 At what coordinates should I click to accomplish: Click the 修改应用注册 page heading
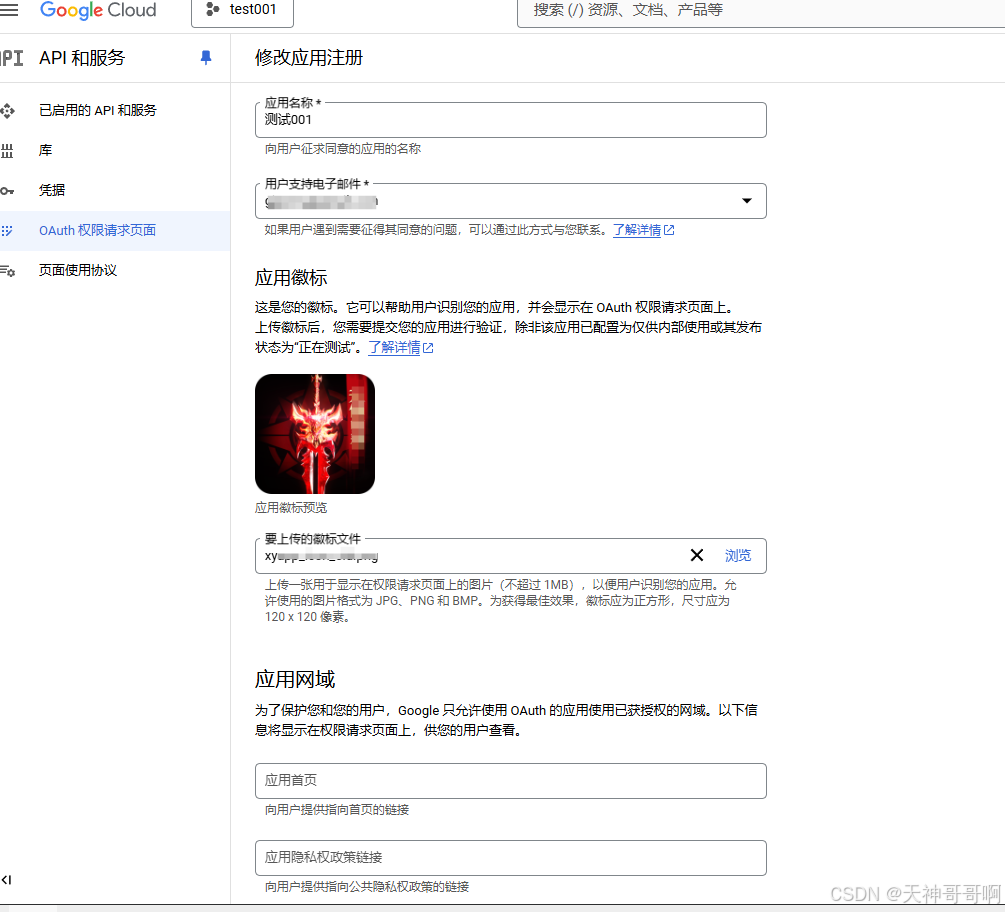tap(309, 58)
